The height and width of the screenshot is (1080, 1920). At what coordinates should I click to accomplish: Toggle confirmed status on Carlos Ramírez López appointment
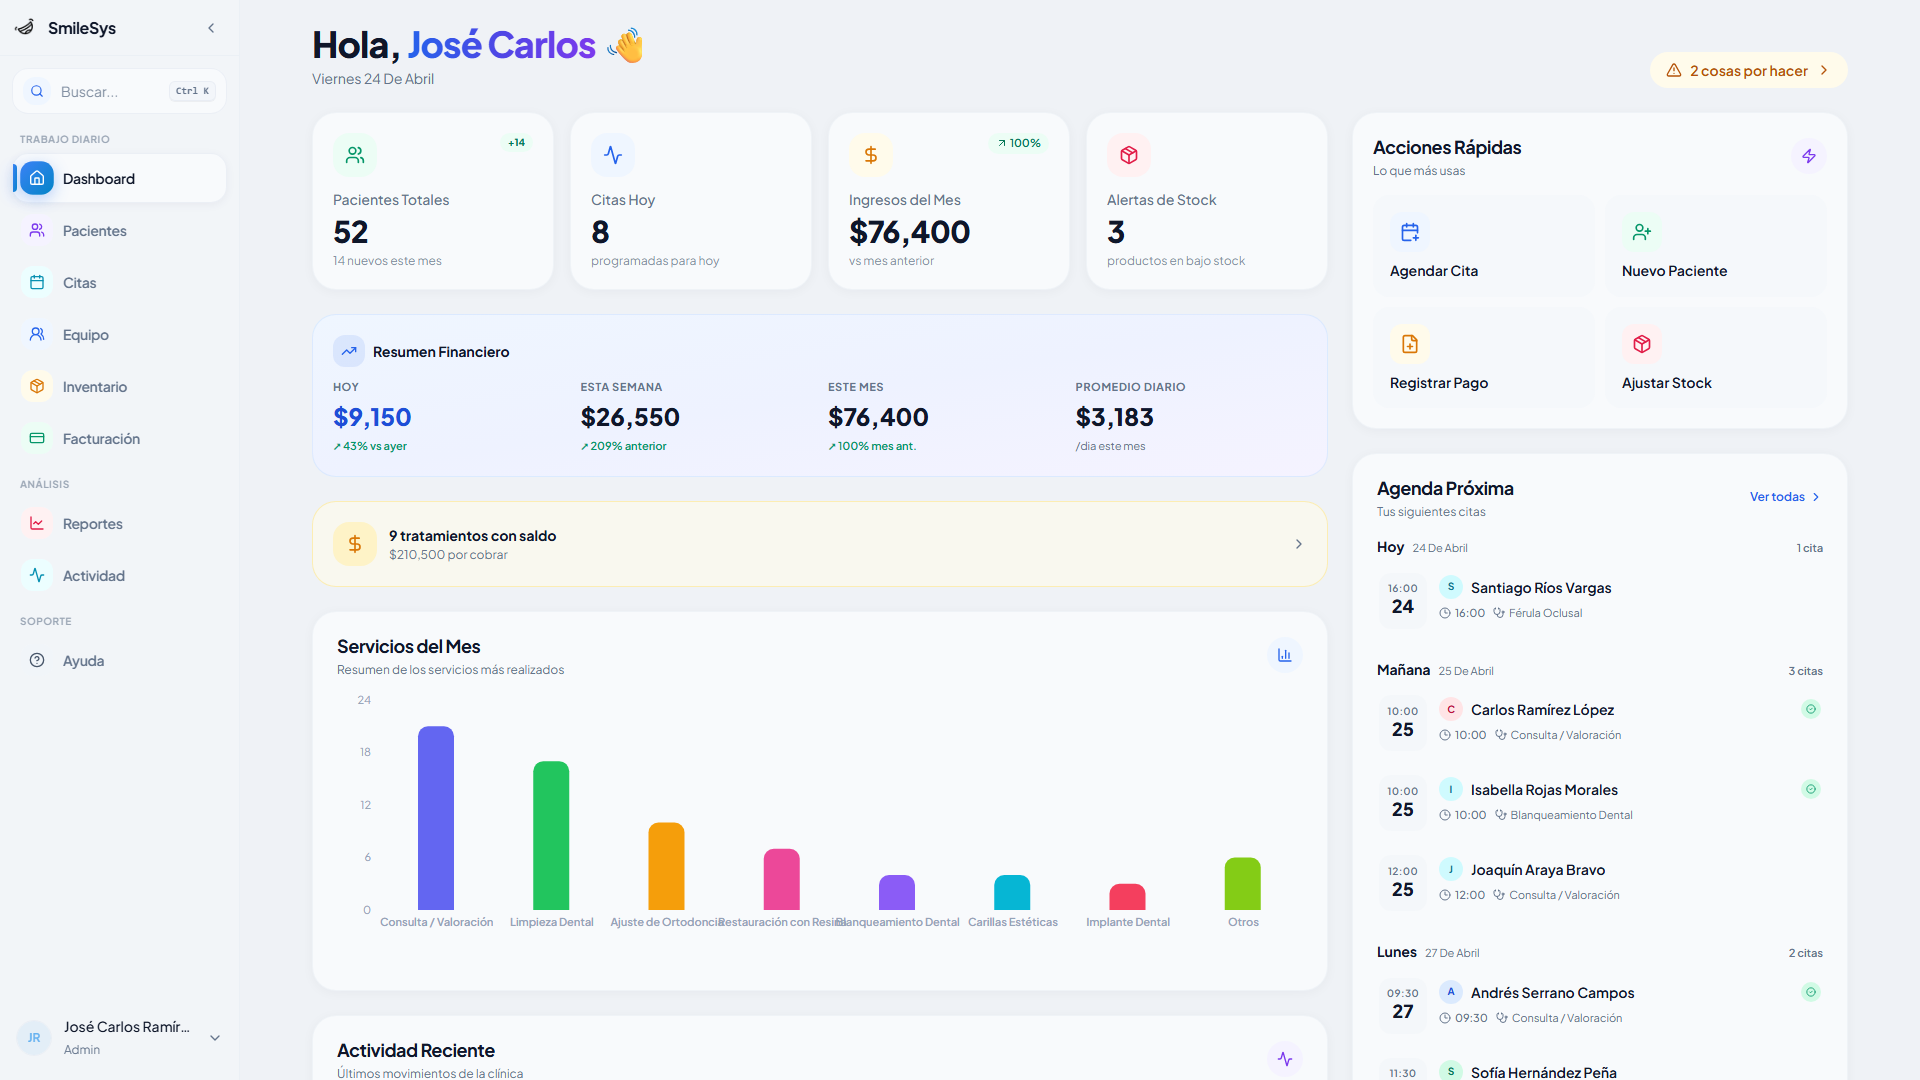point(1810,709)
